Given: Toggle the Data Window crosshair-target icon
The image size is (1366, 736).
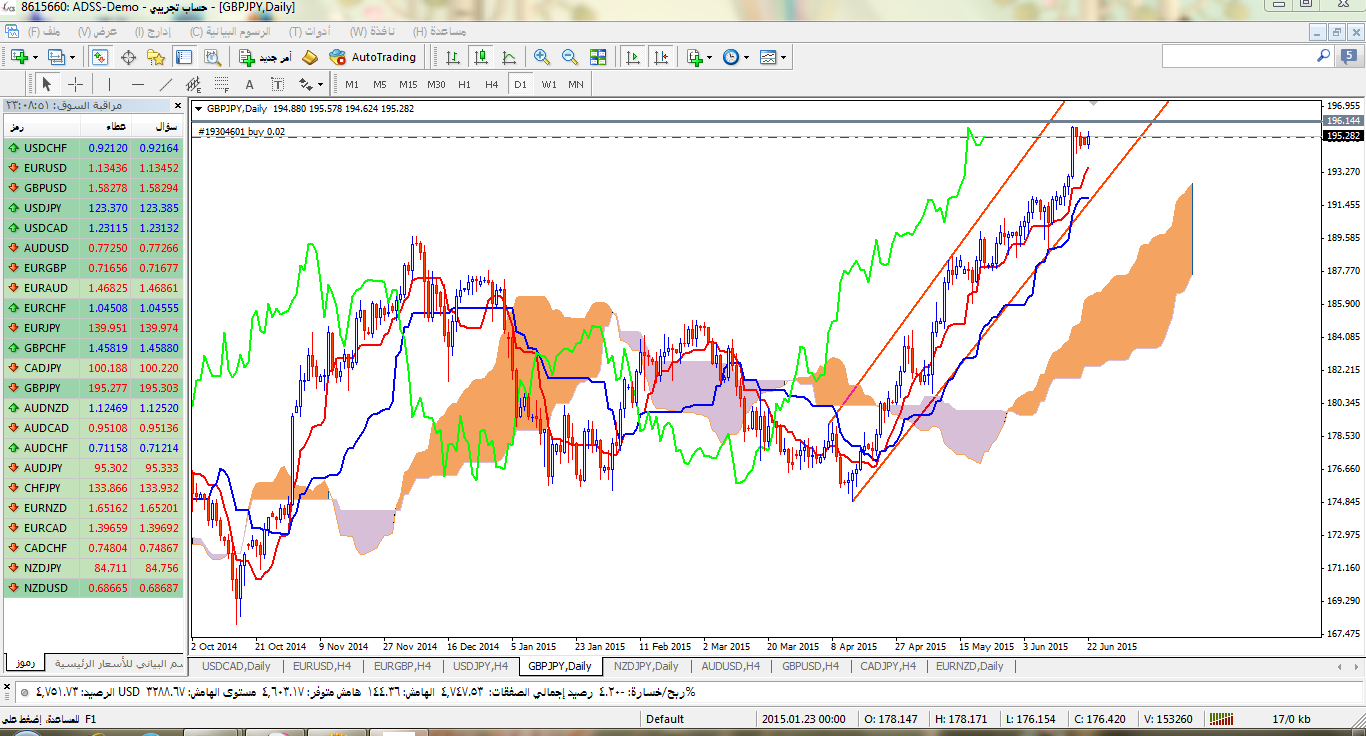Looking at the screenshot, I should (129, 57).
